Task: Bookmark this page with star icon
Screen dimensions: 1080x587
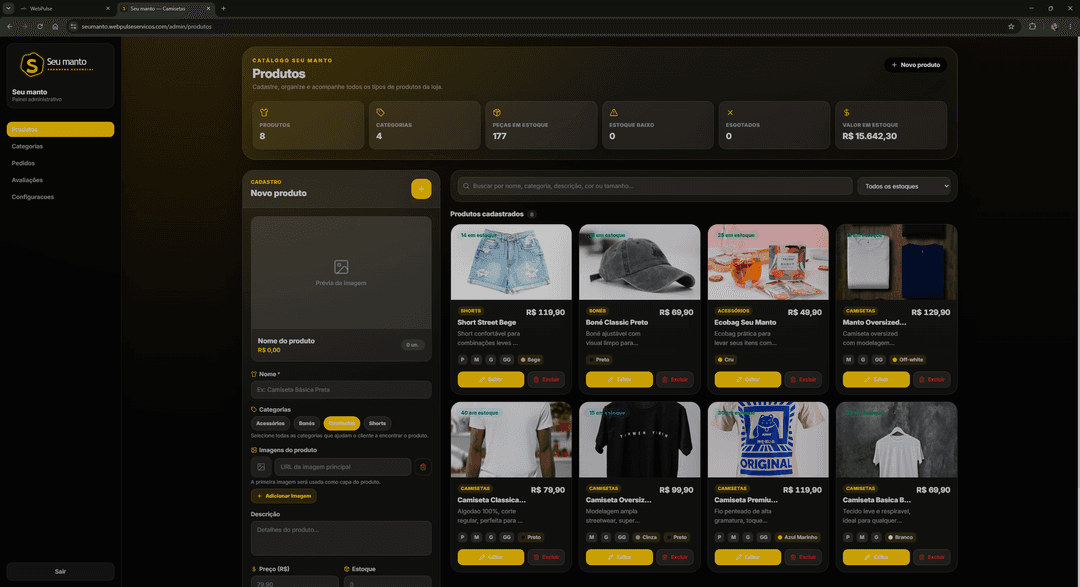Action: [x=1011, y=26]
